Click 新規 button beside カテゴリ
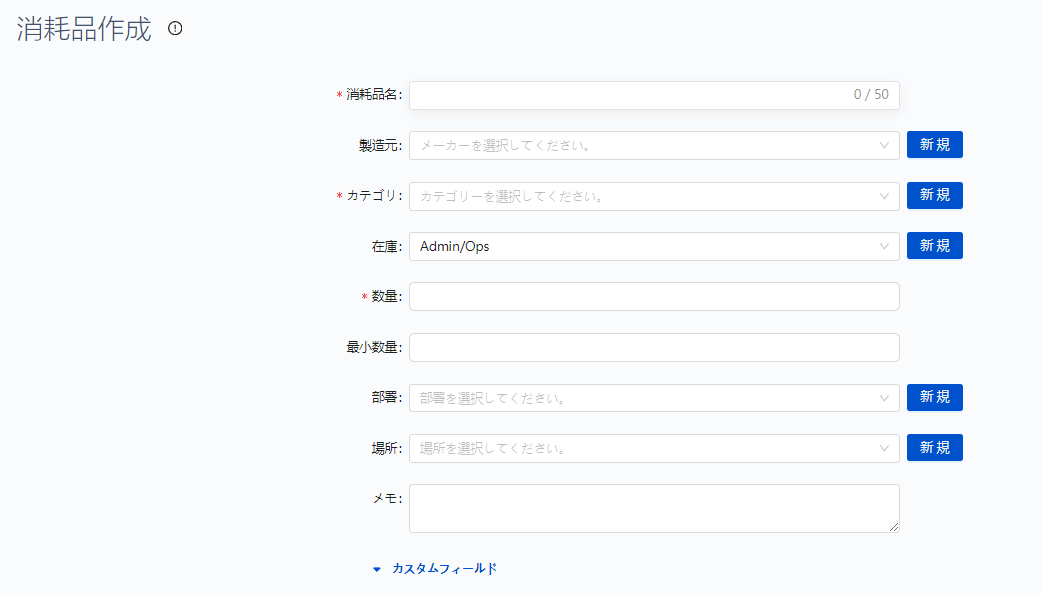 pyautogui.click(x=934, y=195)
